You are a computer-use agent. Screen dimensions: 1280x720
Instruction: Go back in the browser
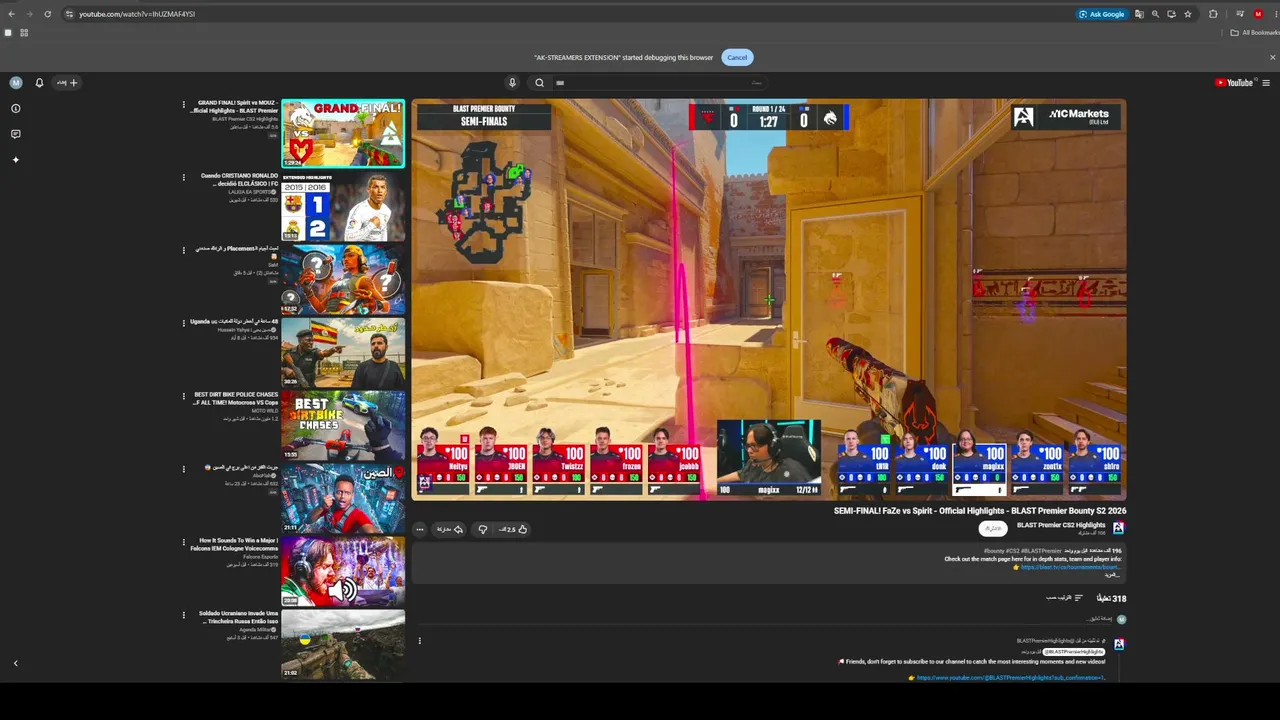(x=11, y=14)
